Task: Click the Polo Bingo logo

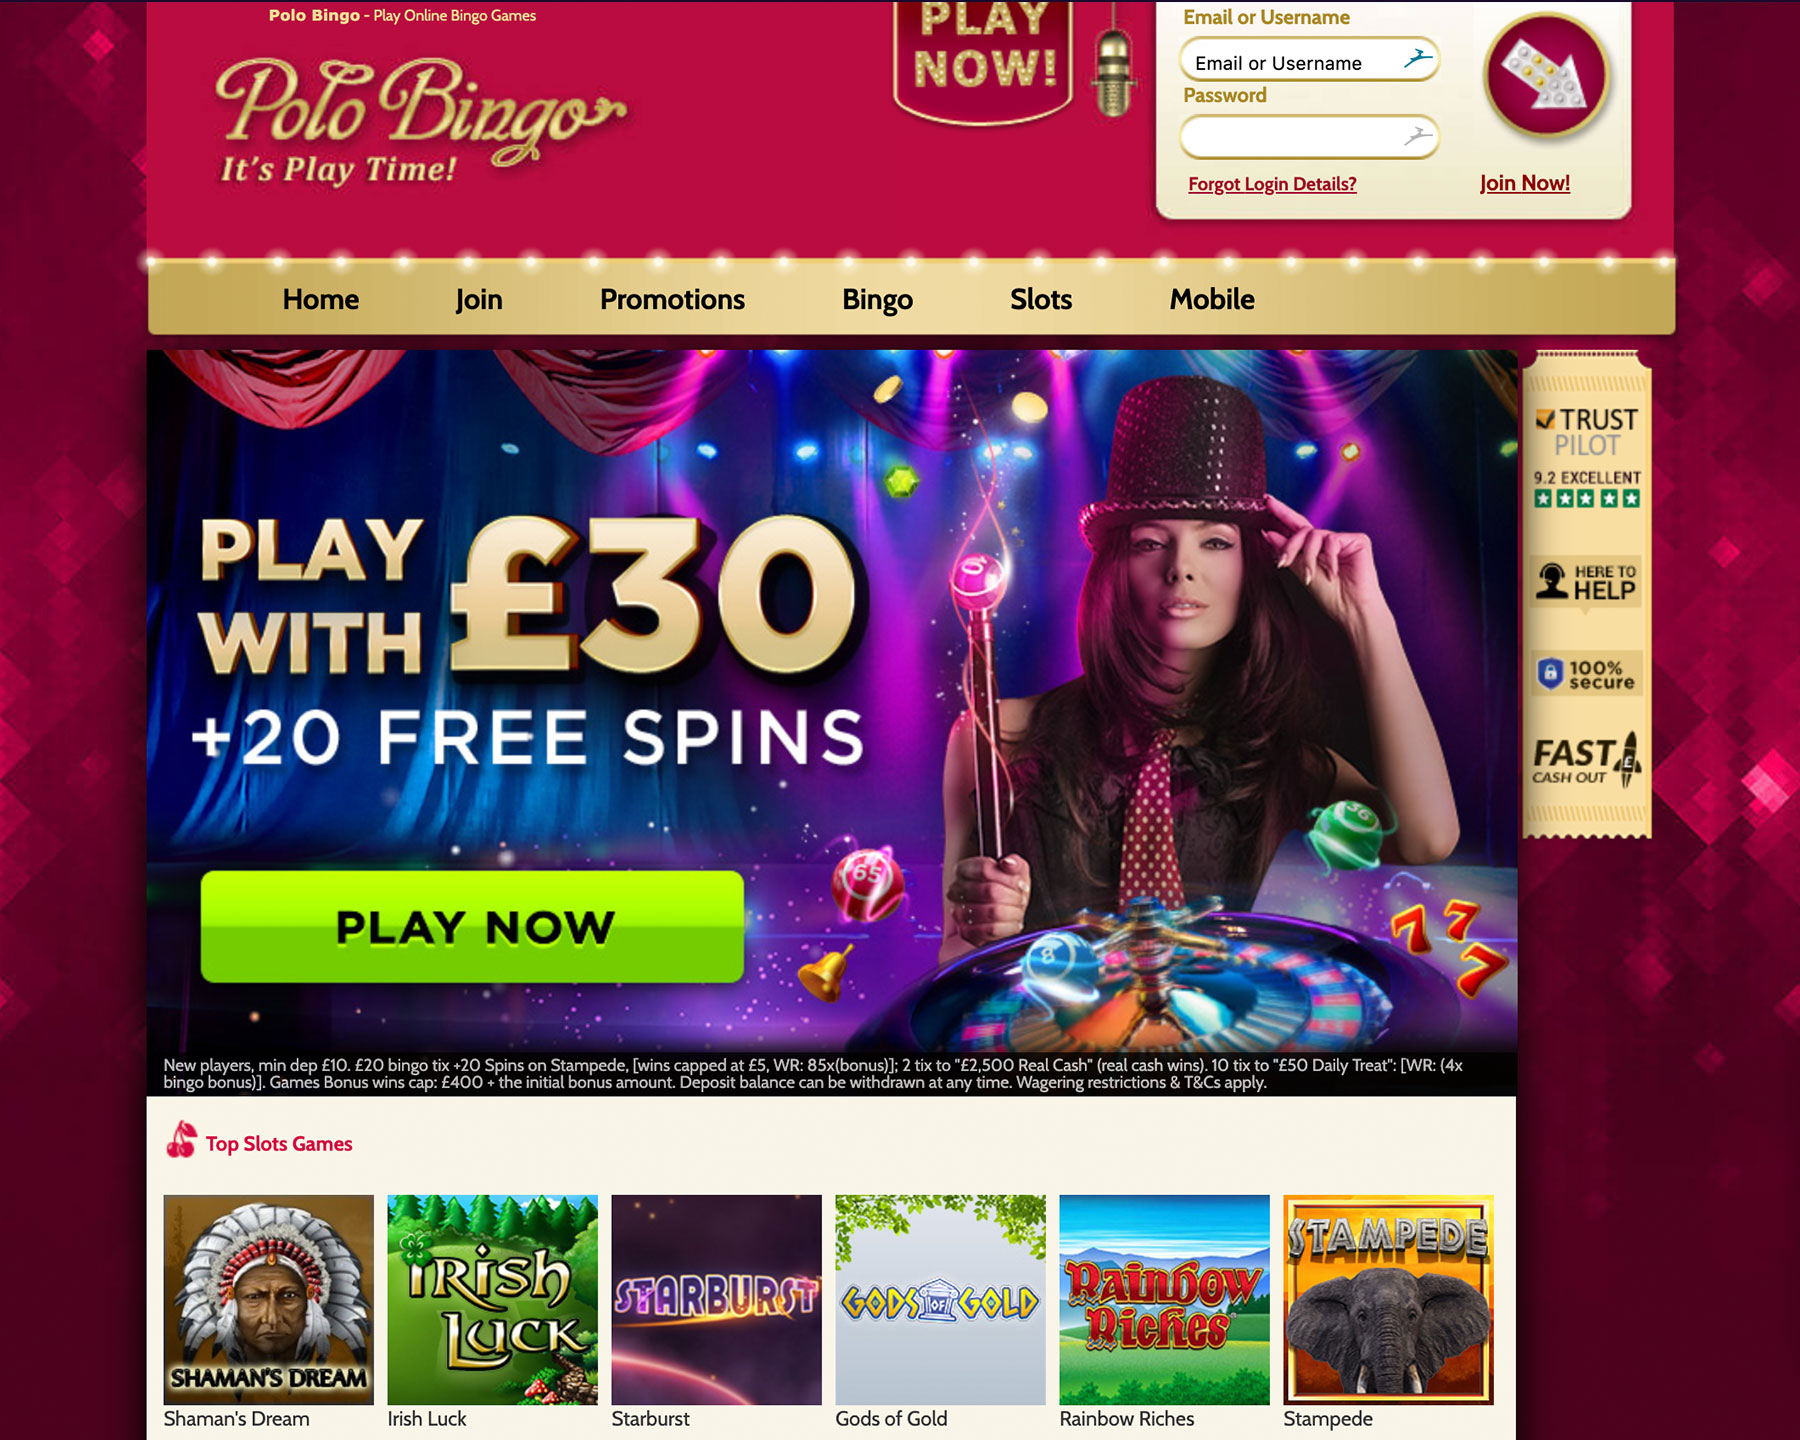Action: pos(420,120)
